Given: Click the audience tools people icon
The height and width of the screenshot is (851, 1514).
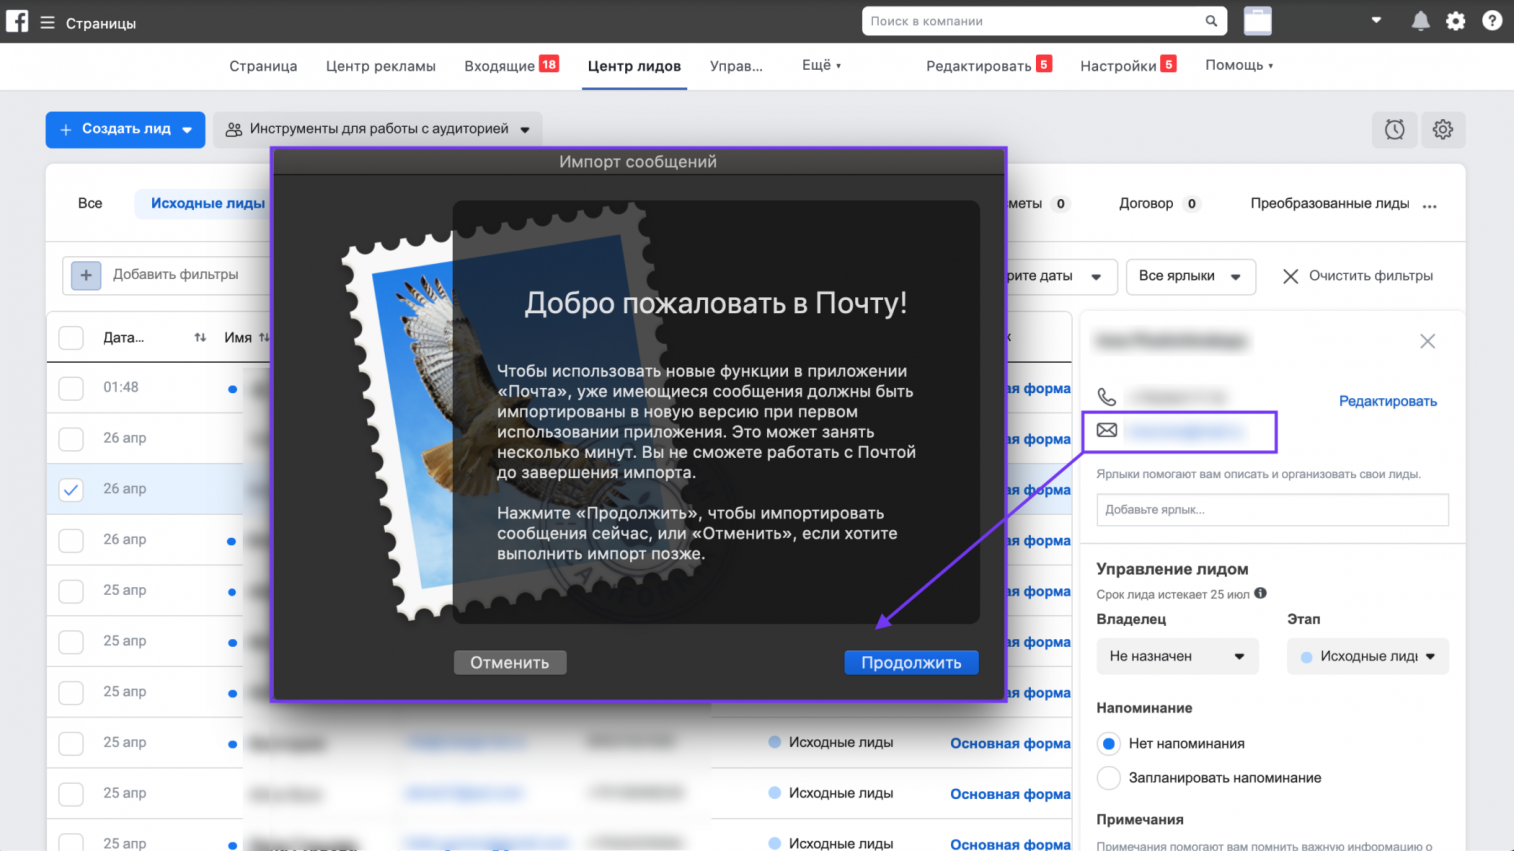Looking at the screenshot, I should pos(234,129).
